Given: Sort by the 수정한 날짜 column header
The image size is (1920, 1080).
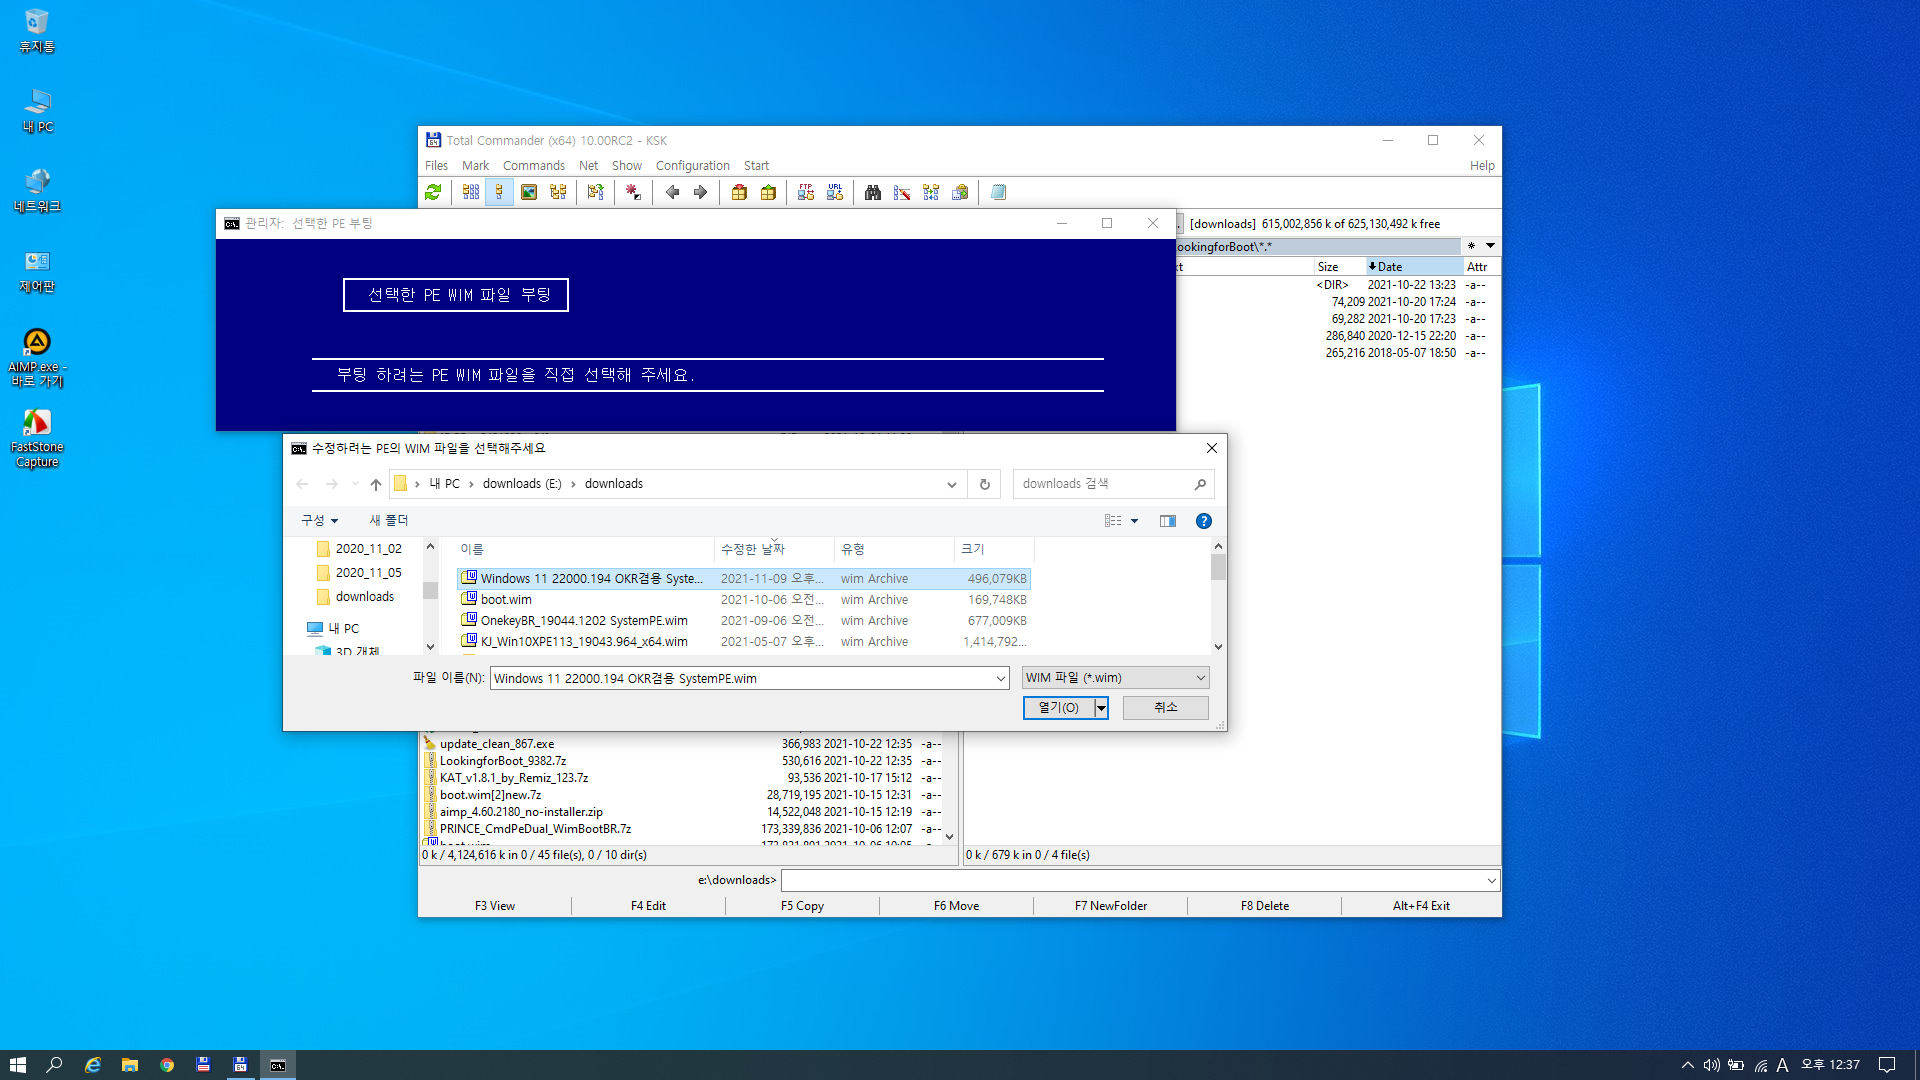Looking at the screenshot, I should (774, 549).
